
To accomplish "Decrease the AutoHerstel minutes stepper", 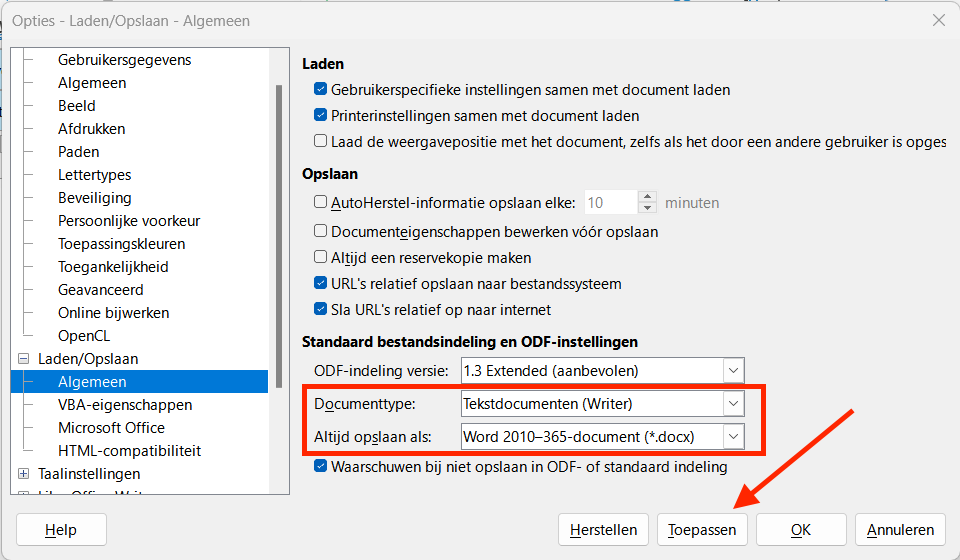I will click(648, 208).
